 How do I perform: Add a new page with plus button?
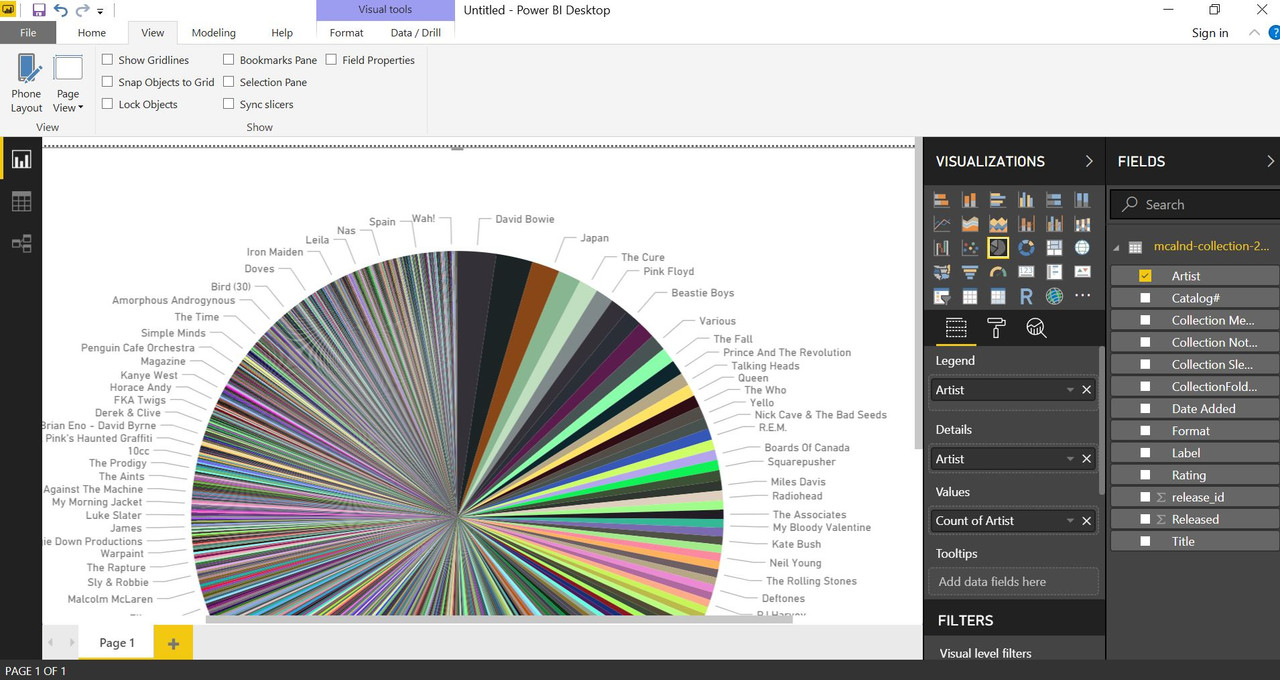tap(173, 643)
